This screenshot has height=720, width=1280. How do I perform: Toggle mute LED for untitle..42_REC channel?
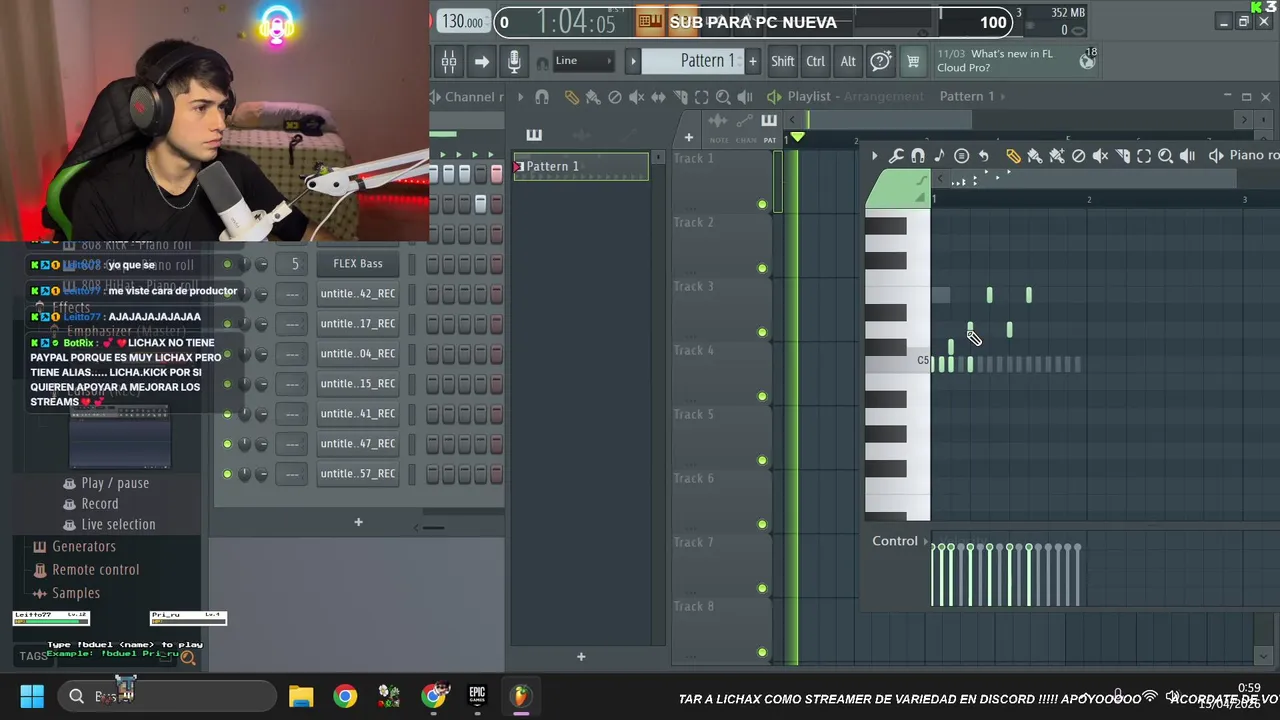(x=227, y=294)
